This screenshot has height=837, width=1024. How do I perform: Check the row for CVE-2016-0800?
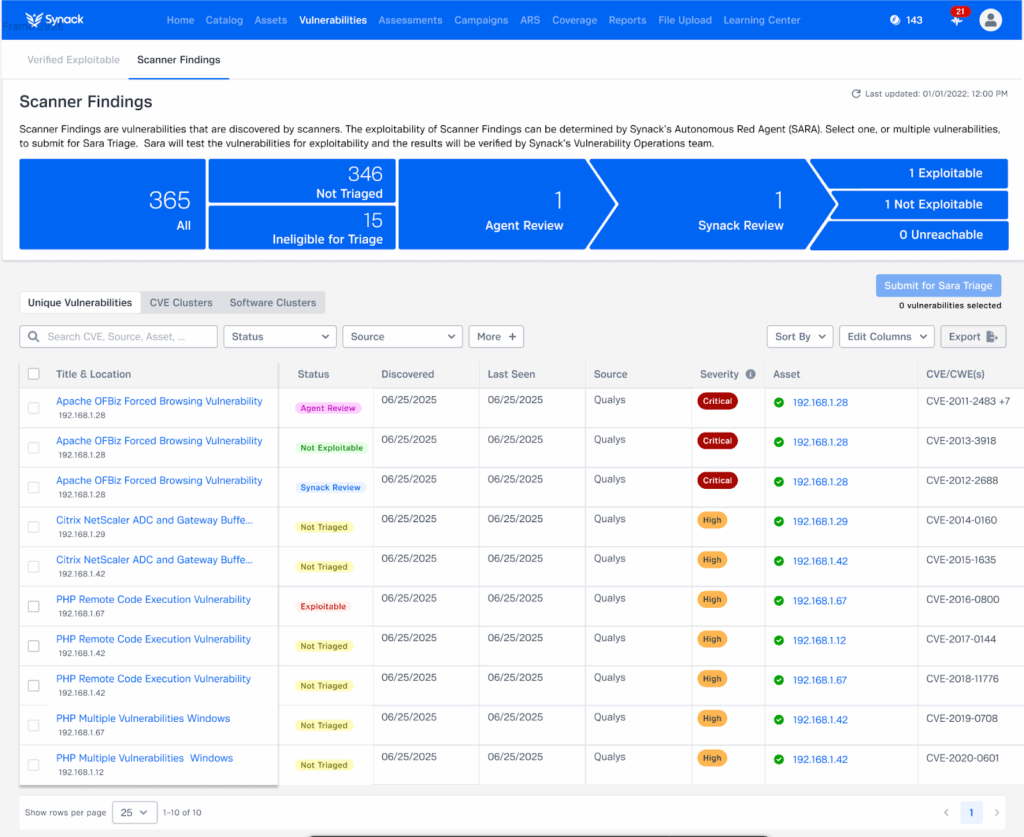[x=34, y=606]
